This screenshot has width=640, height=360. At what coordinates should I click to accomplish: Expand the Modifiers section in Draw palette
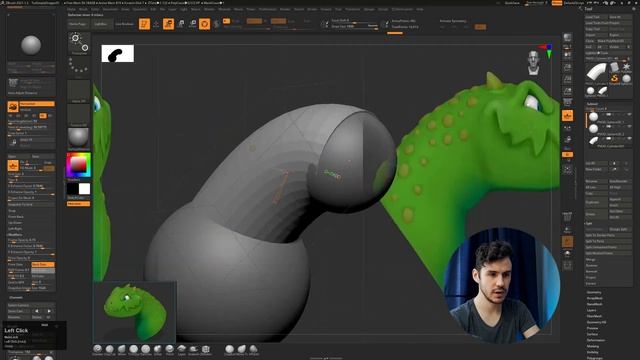pos(15,235)
